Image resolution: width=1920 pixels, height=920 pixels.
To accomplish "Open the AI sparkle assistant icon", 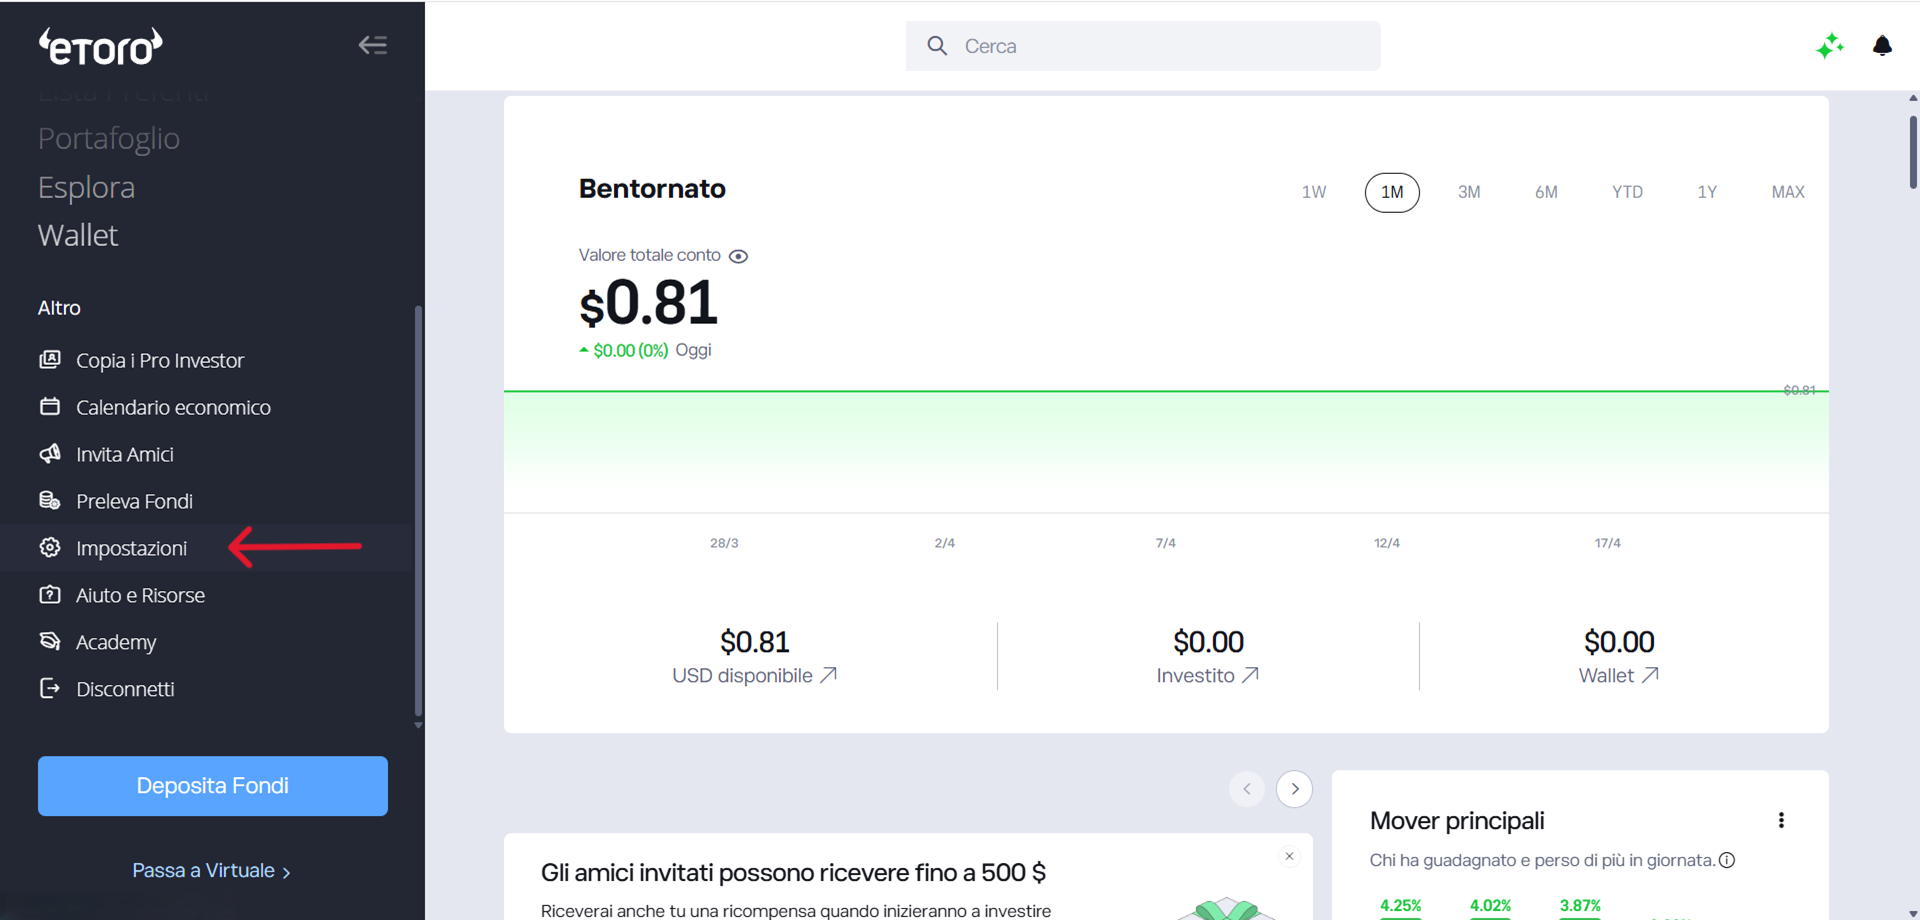I will (1830, 46).
